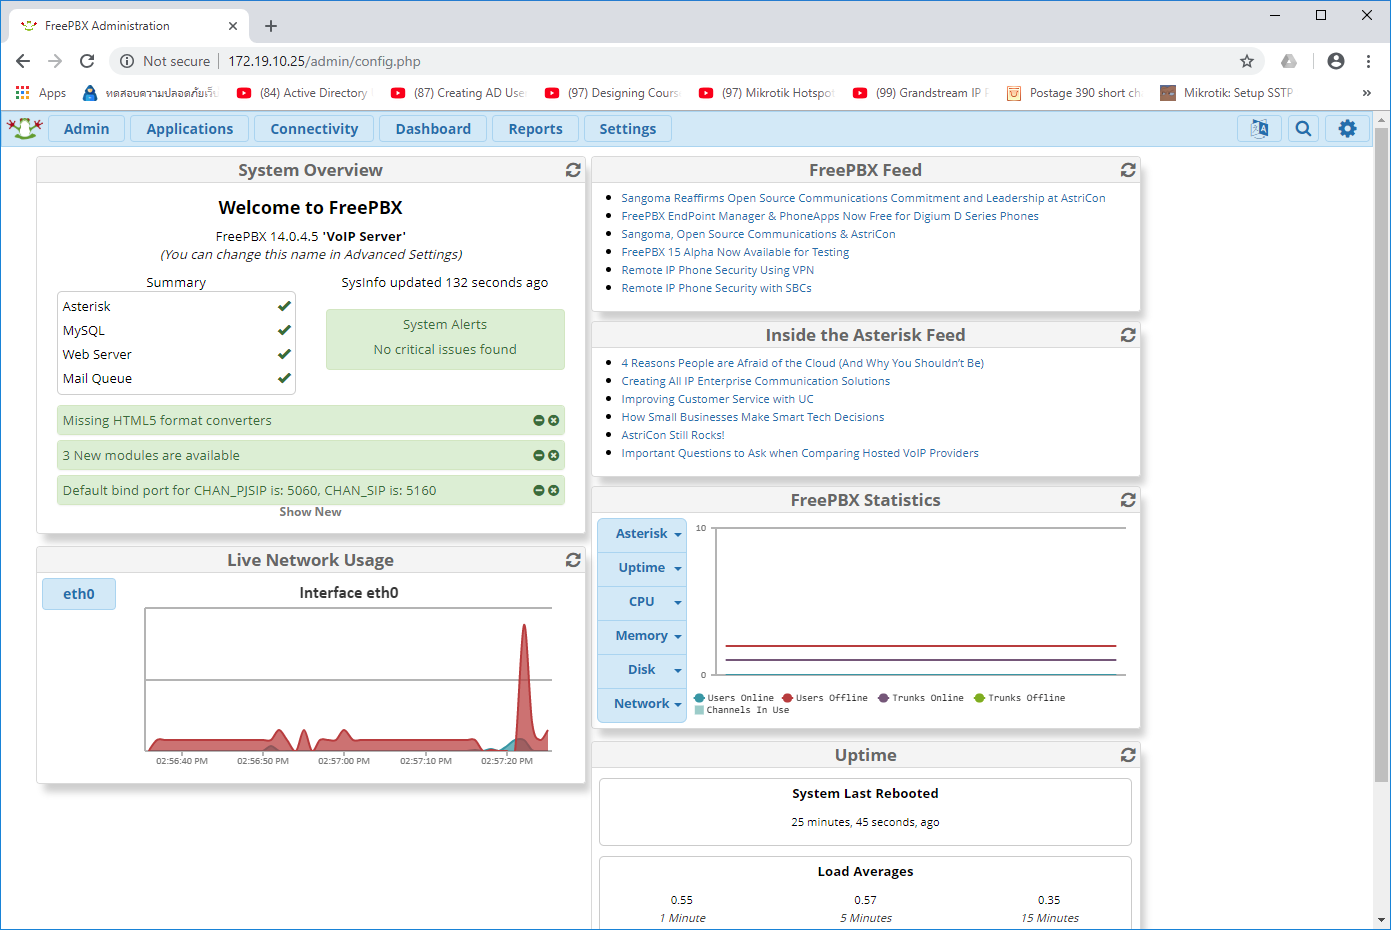Open the Applications menu
Screen dimensions: 1391x930
[190, 129]
